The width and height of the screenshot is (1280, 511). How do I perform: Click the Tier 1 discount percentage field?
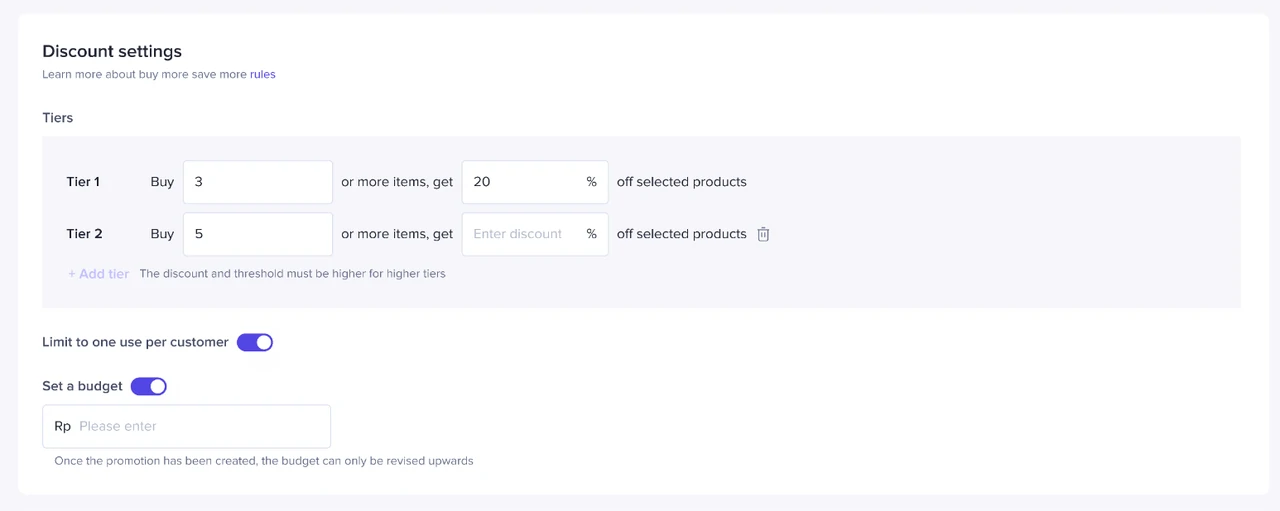point(522,182)
